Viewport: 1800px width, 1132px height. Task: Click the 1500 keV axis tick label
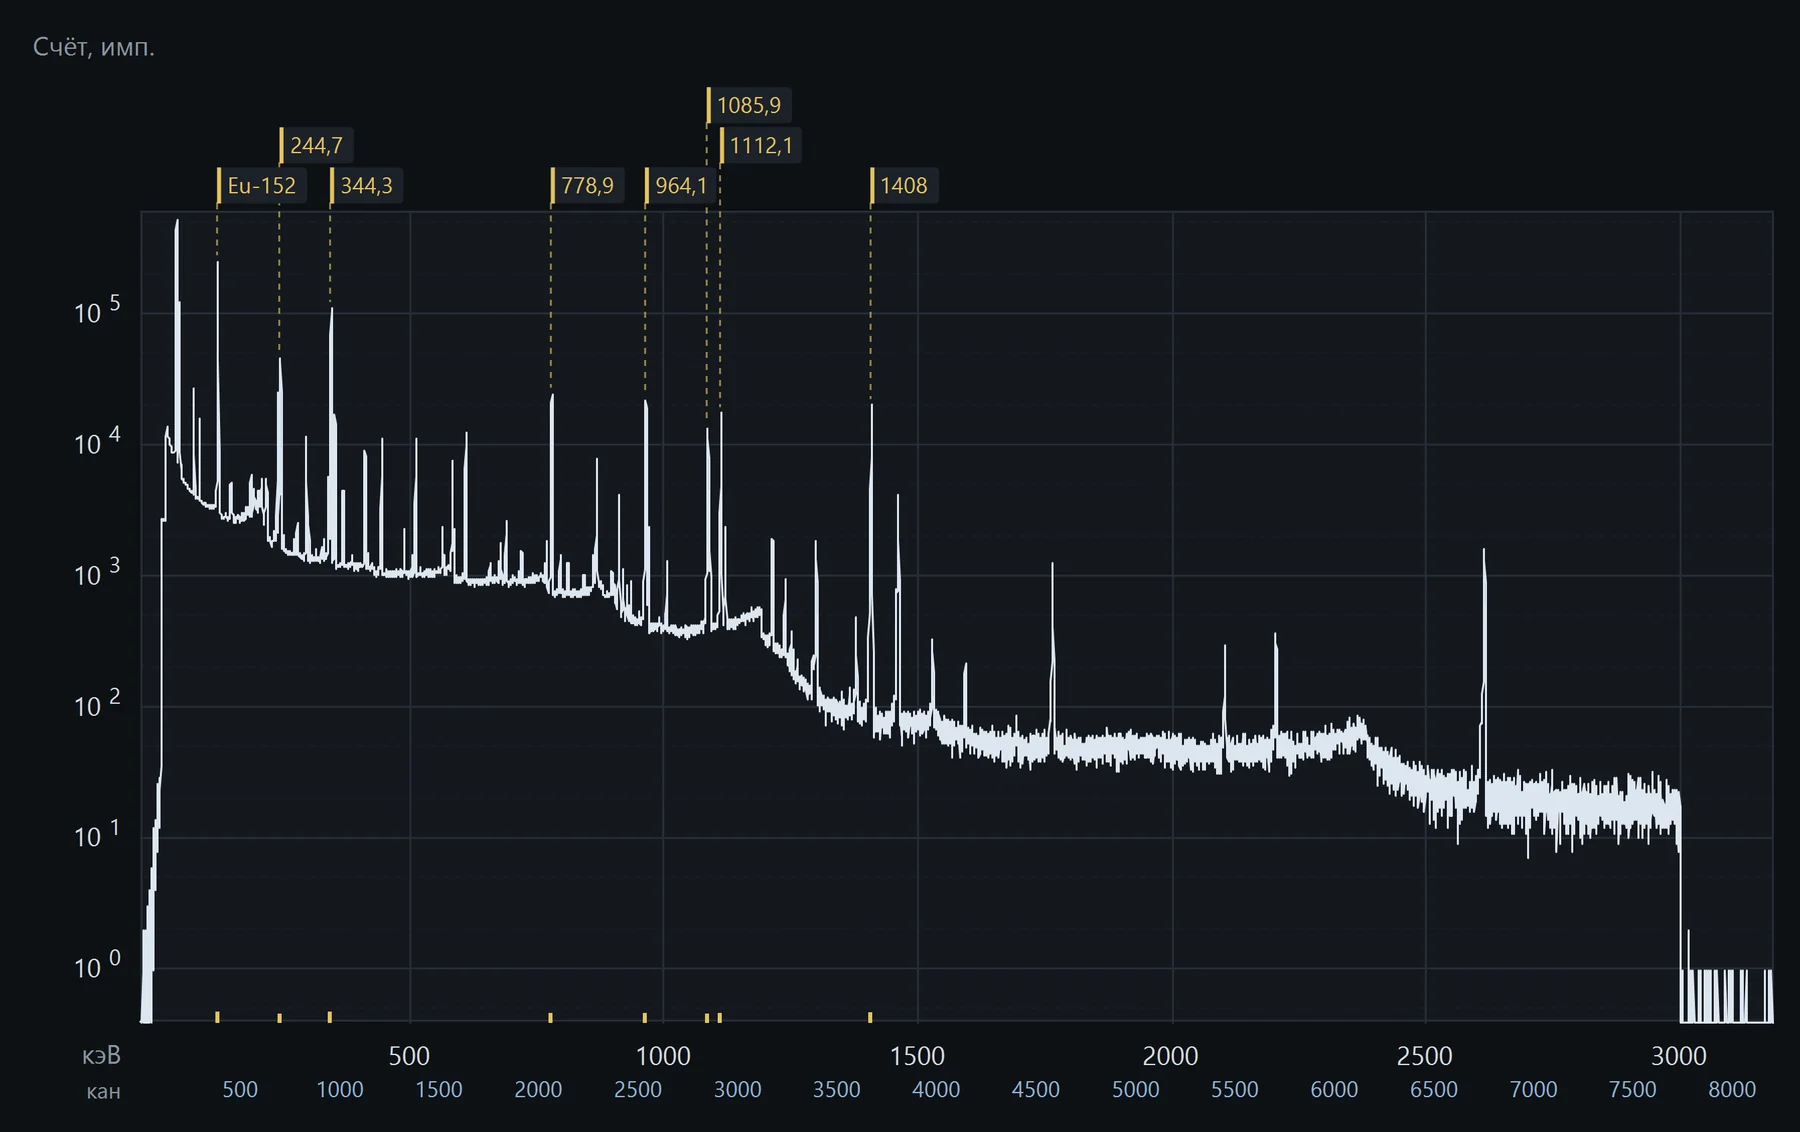[x=917, y=1056]
